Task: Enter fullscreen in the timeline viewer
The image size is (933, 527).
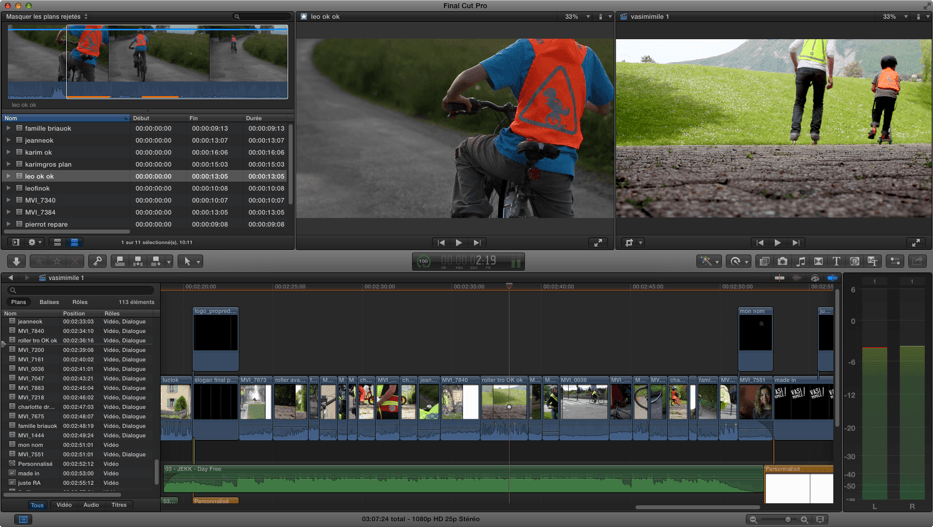Action: pos(916,243)
